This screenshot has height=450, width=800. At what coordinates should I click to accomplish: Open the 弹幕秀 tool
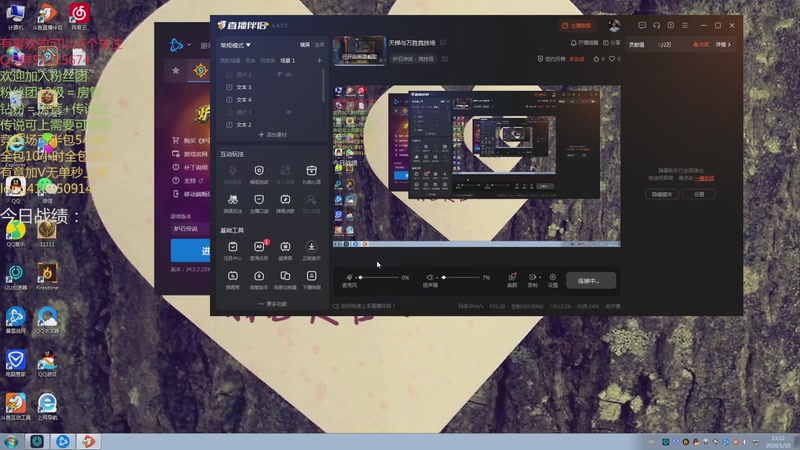[233, 280]
